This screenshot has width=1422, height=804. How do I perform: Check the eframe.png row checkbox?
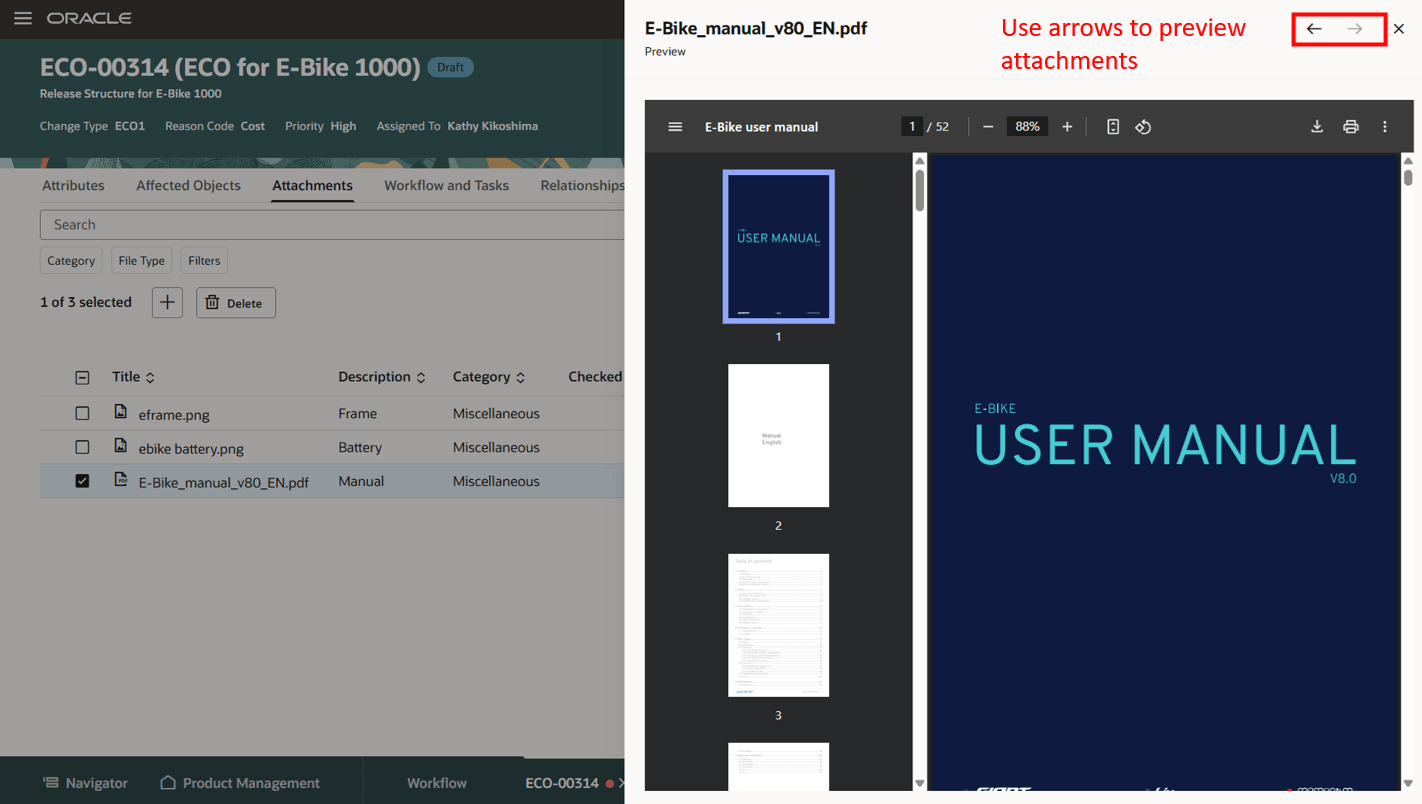82,413
